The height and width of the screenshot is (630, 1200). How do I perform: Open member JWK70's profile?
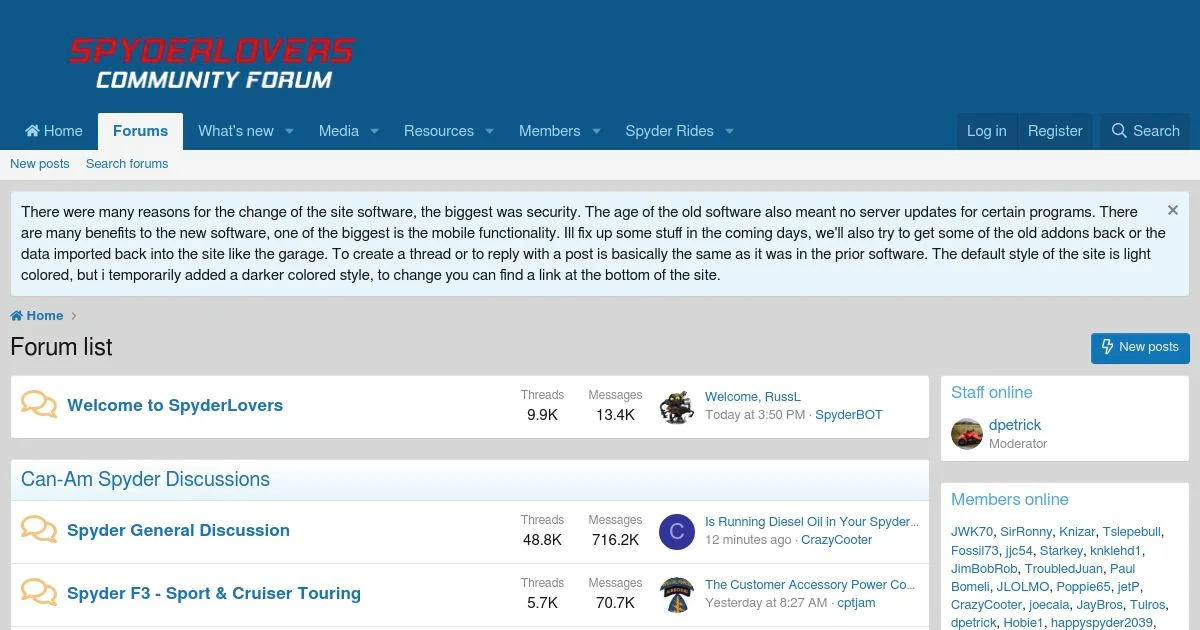coord(972,532)
